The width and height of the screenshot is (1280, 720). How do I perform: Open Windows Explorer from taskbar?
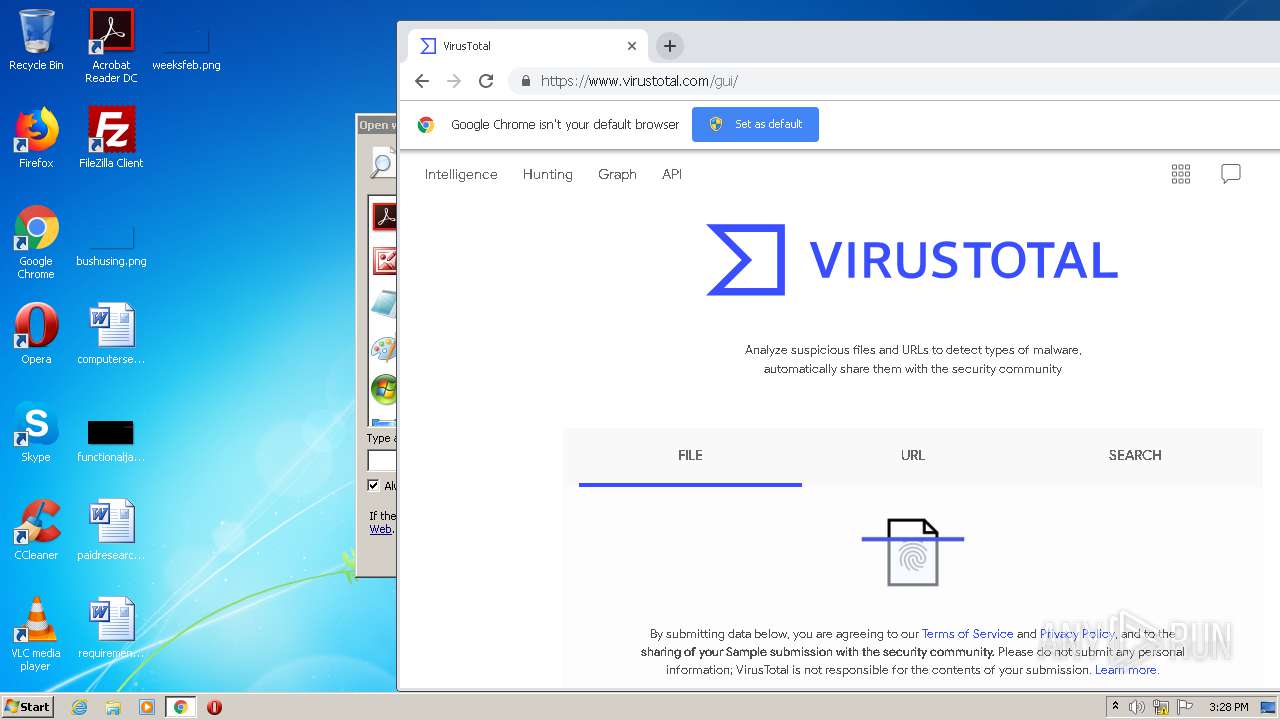[113, 707]
